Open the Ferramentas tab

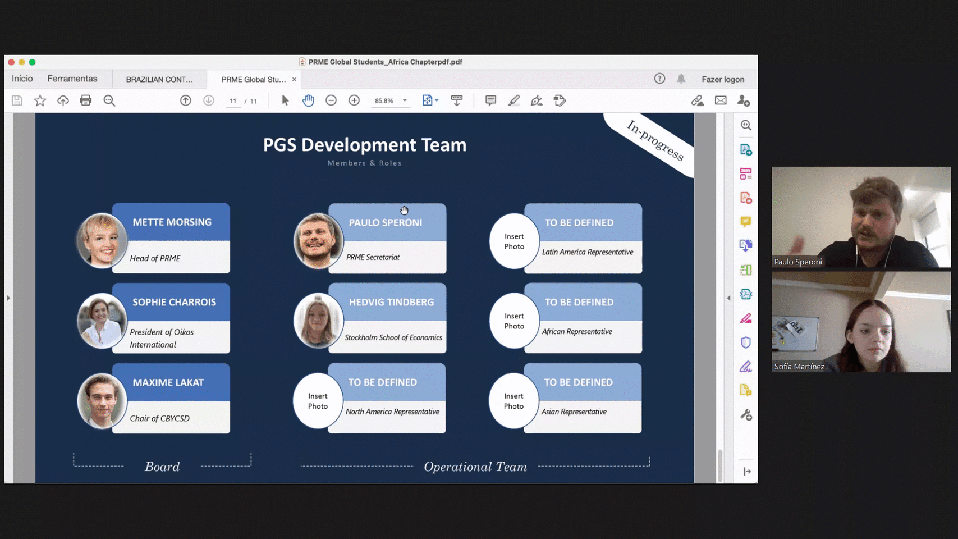72,79
